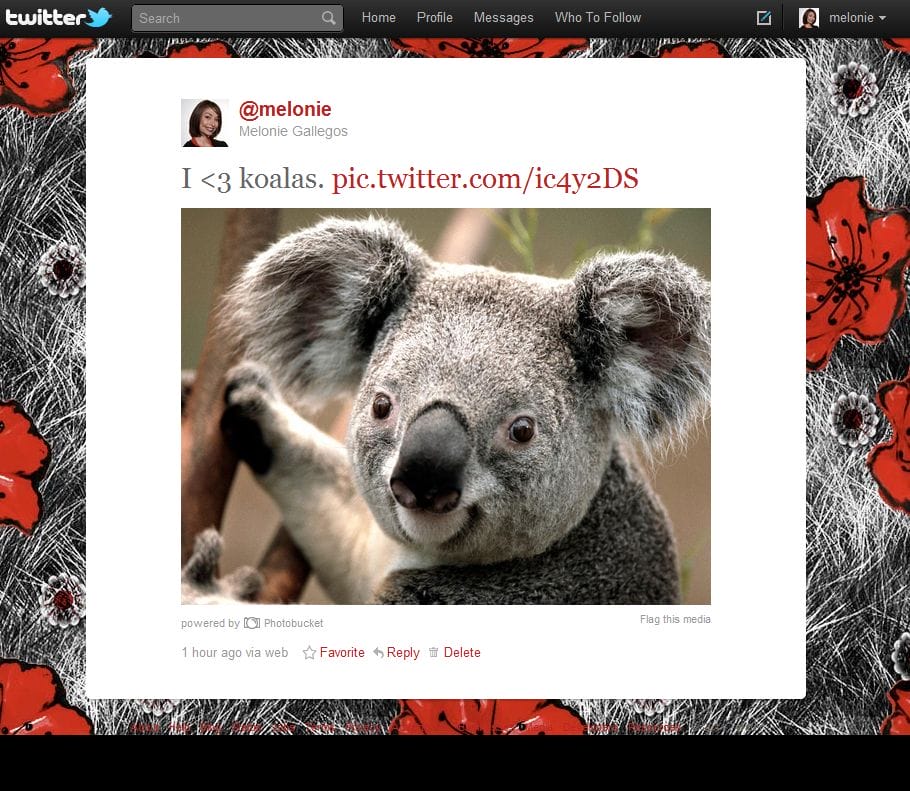Open the @melonie username link
Screen dimensions: 910x791
click(x=285, y=109)
